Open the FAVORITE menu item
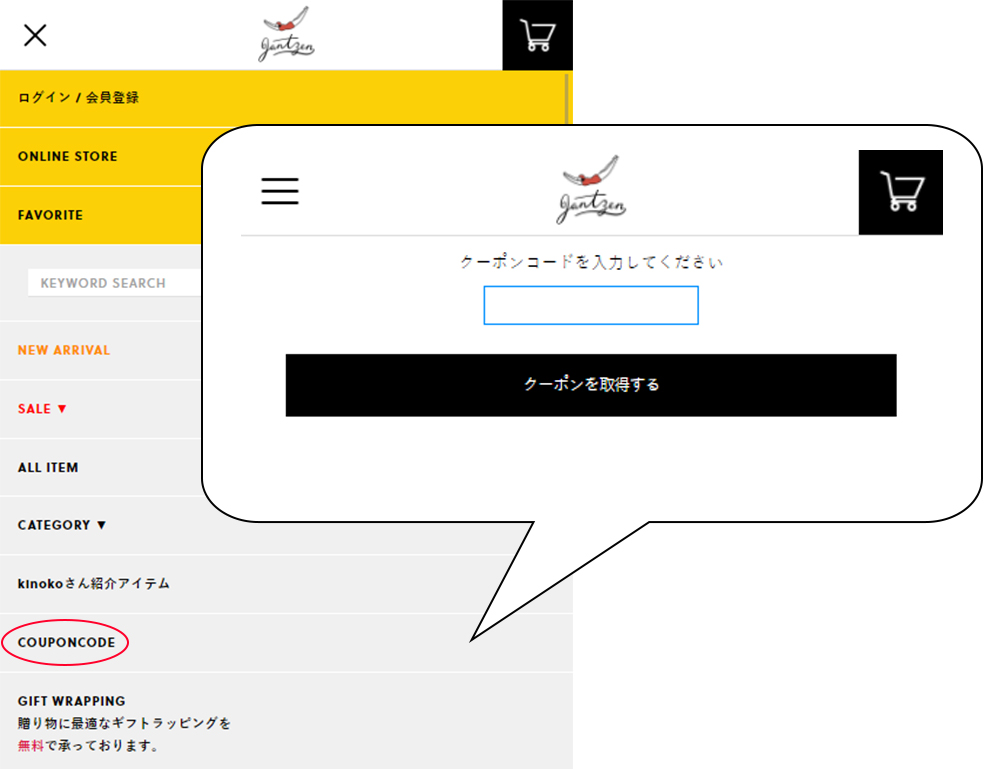The height and width of the screenshot is (769, 1000). pyautogui.click(x=50, y=215)
